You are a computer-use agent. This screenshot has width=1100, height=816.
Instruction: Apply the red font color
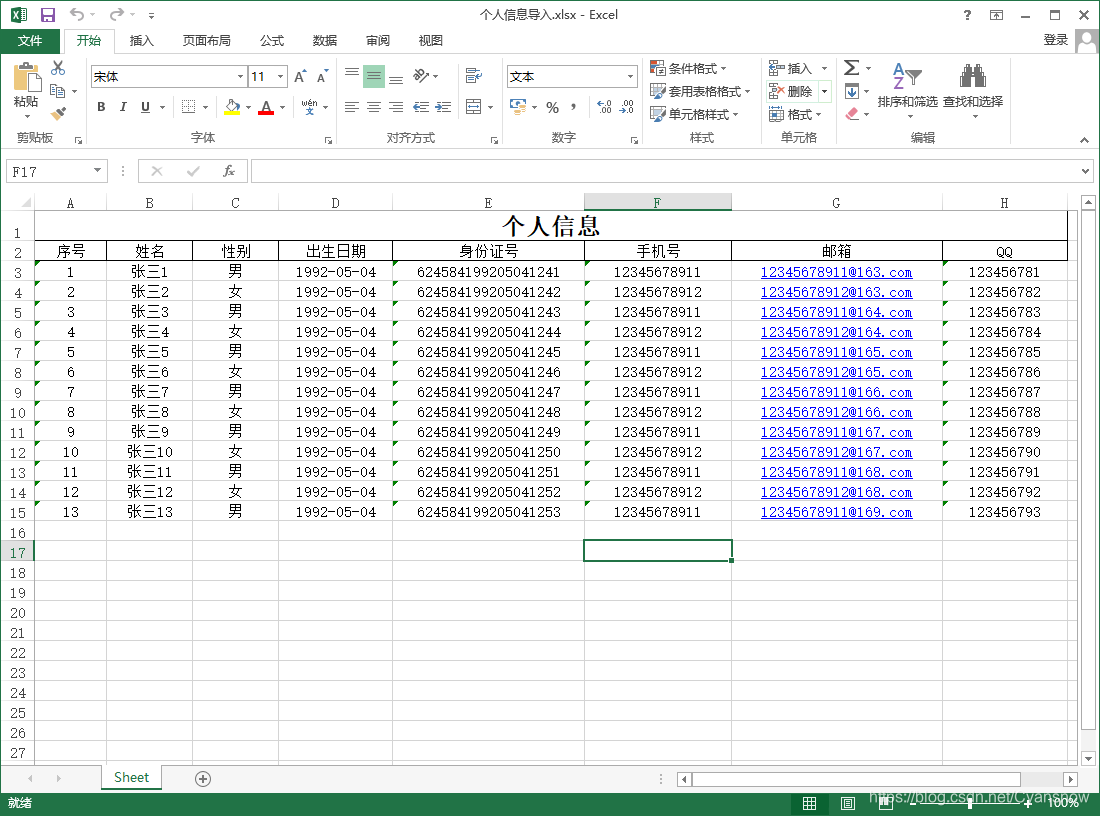(x=266, y=107)
